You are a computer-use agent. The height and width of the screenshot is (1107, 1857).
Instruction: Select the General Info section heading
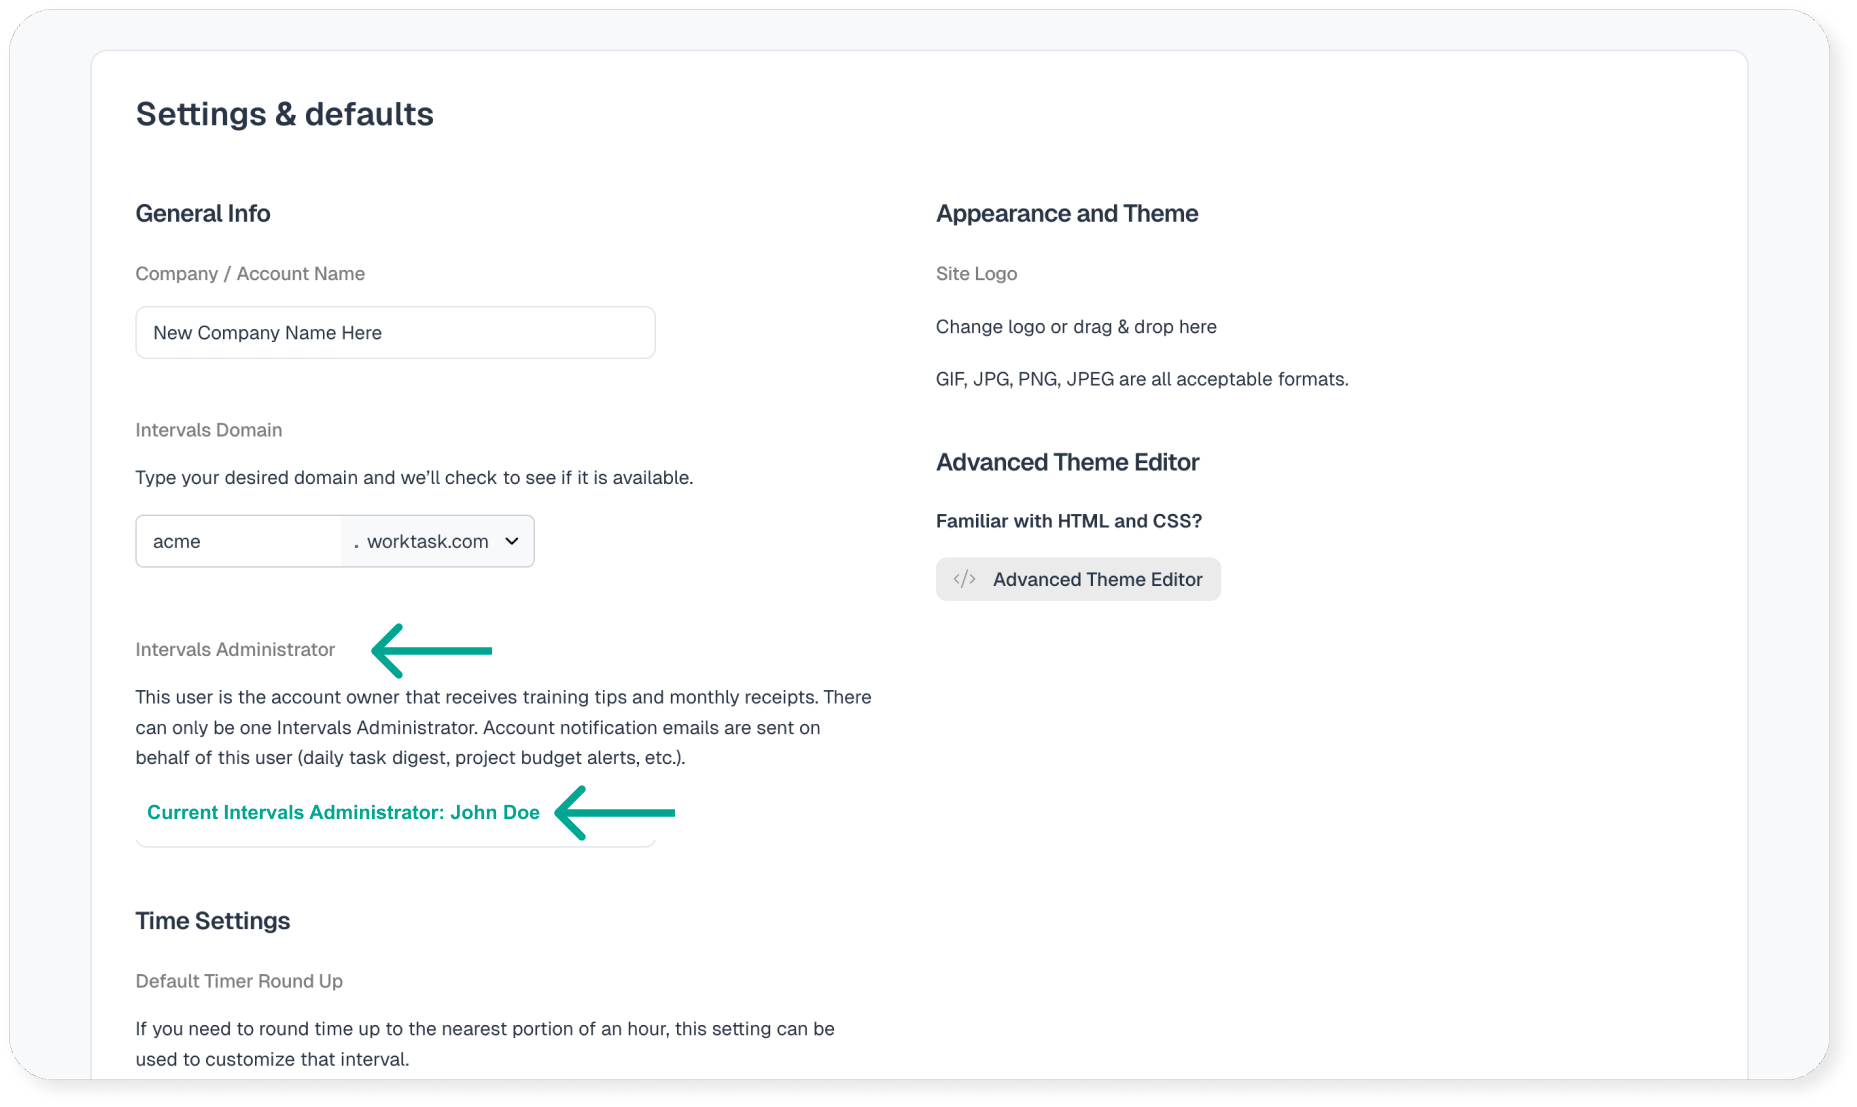click(x=203, y=213)
